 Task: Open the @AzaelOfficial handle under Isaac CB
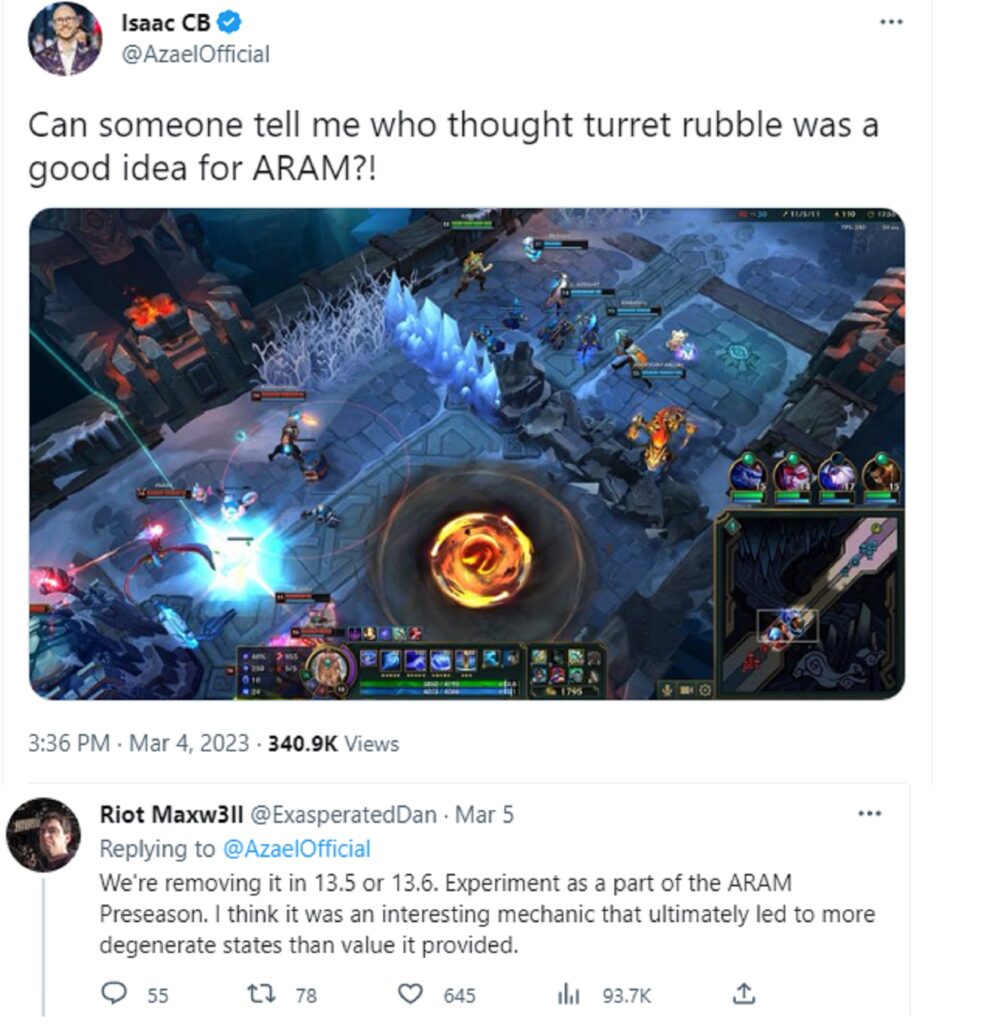[195, 54]
